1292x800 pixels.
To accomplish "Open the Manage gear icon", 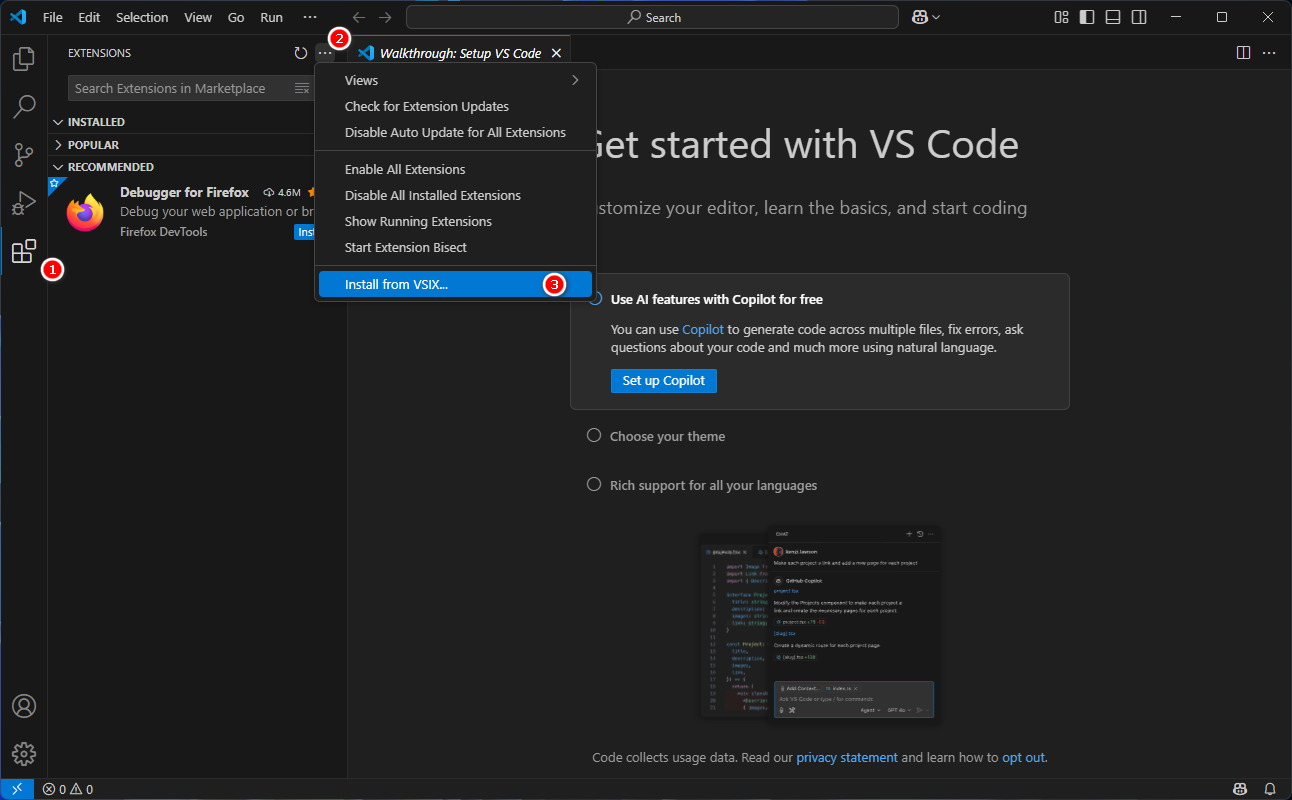I will (x=24, y=754).
